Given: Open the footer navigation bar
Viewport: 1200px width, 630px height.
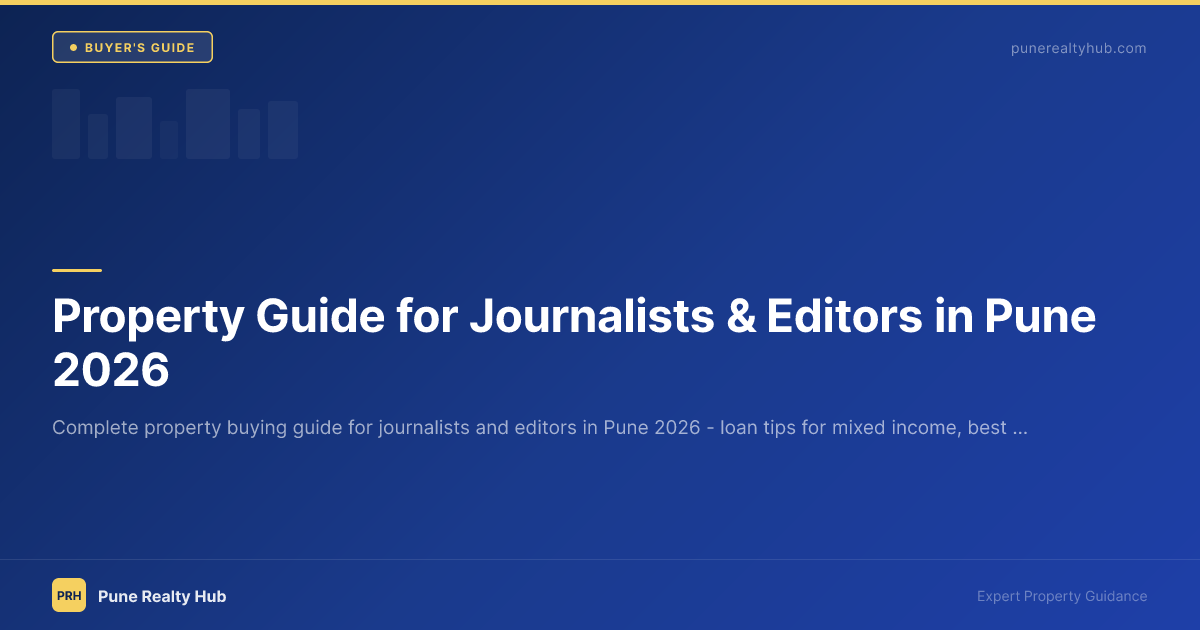Looking at the screenshot, I should (x=600, y=595).
